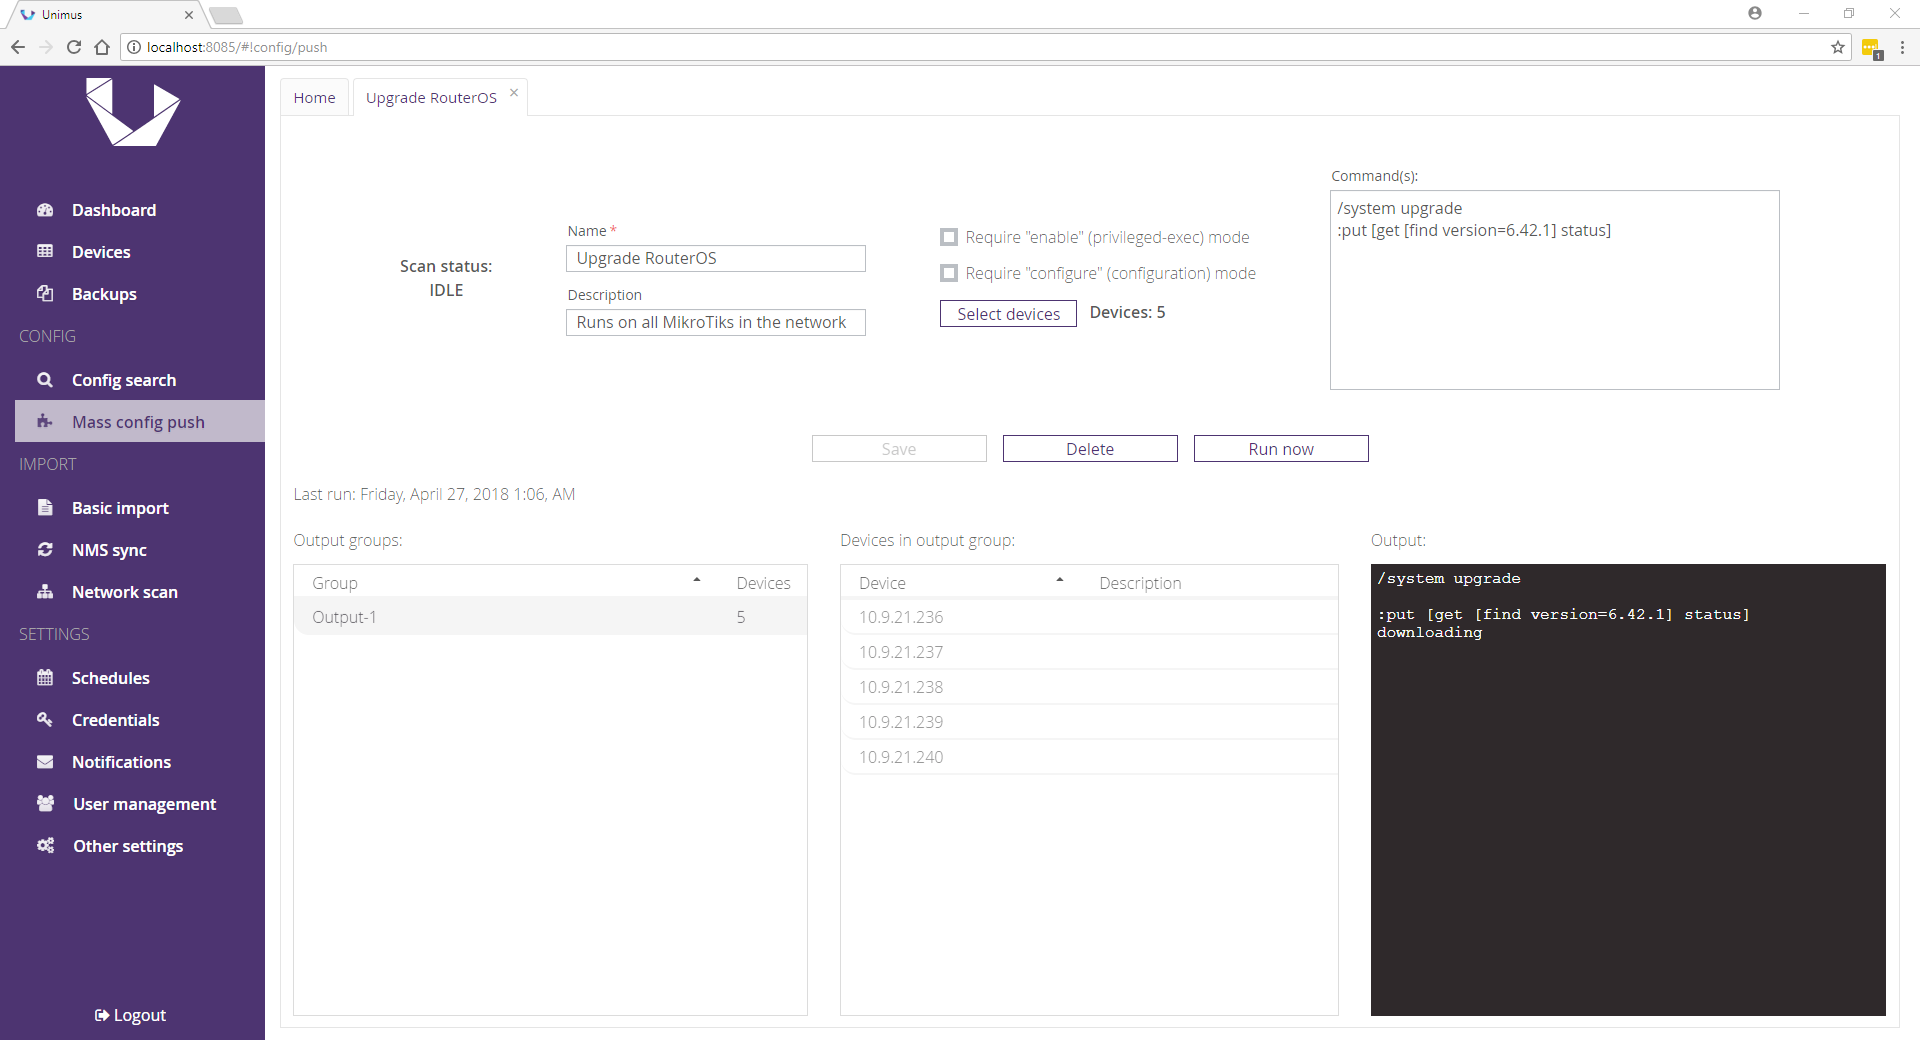Click the browser home icon
Screen dimensions: 1920x1040
pos(102,47)
